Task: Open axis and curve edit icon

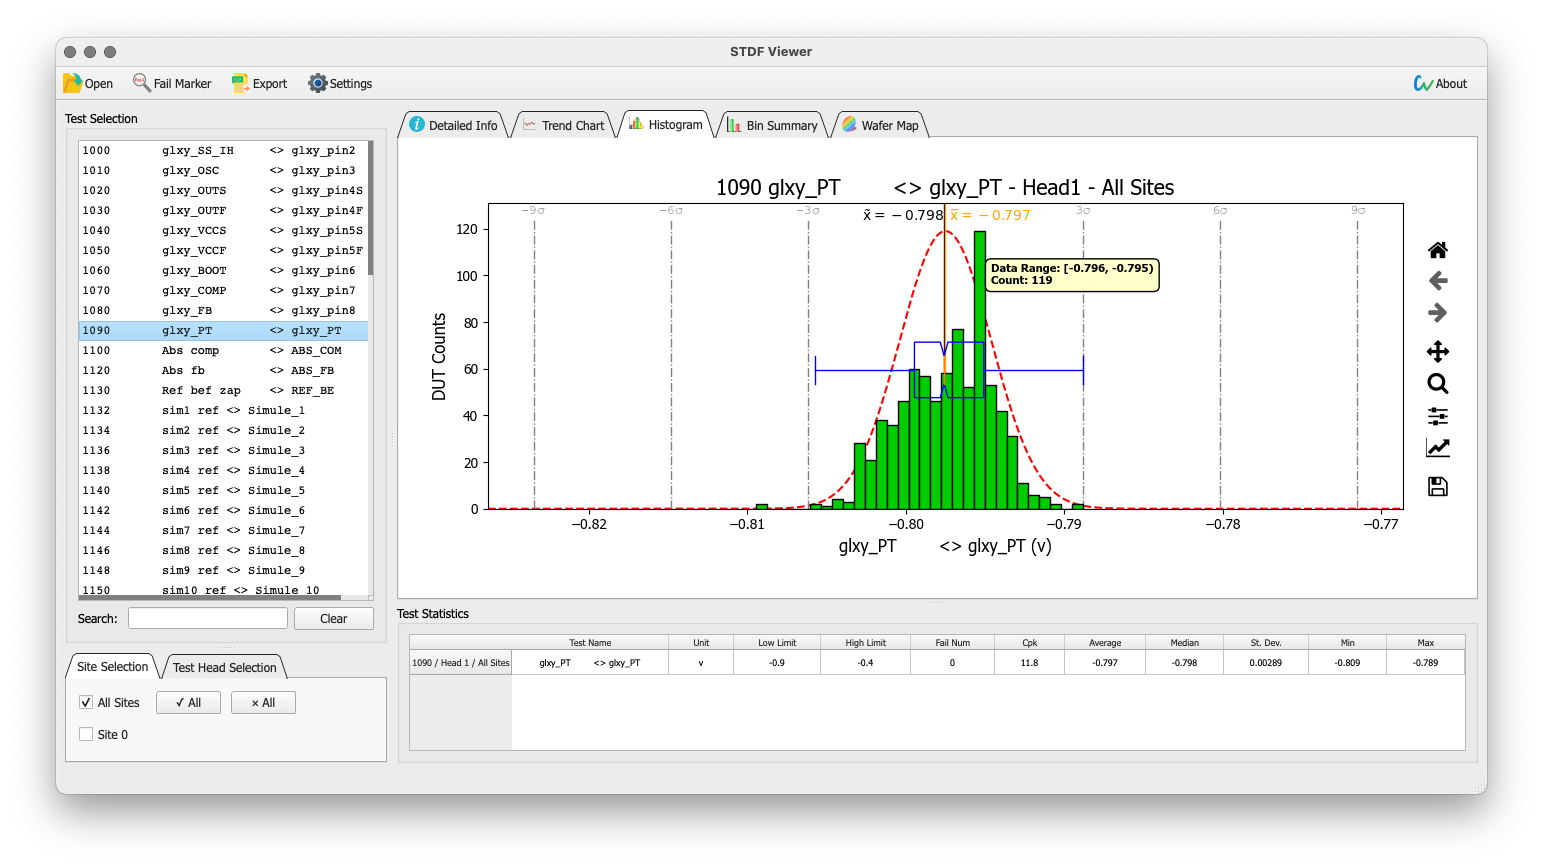Action: (x=1438, y=448)
